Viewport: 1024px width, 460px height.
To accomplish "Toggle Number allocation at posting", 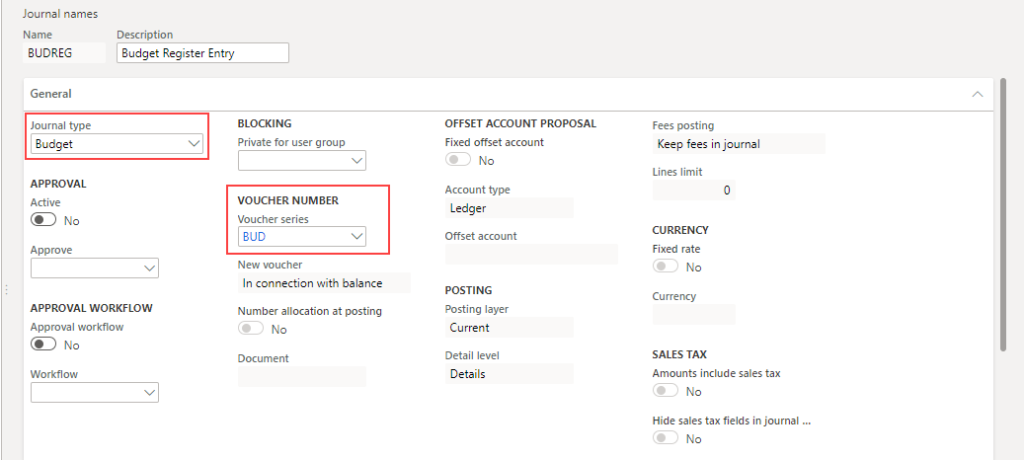I will (x=251, y=329).
